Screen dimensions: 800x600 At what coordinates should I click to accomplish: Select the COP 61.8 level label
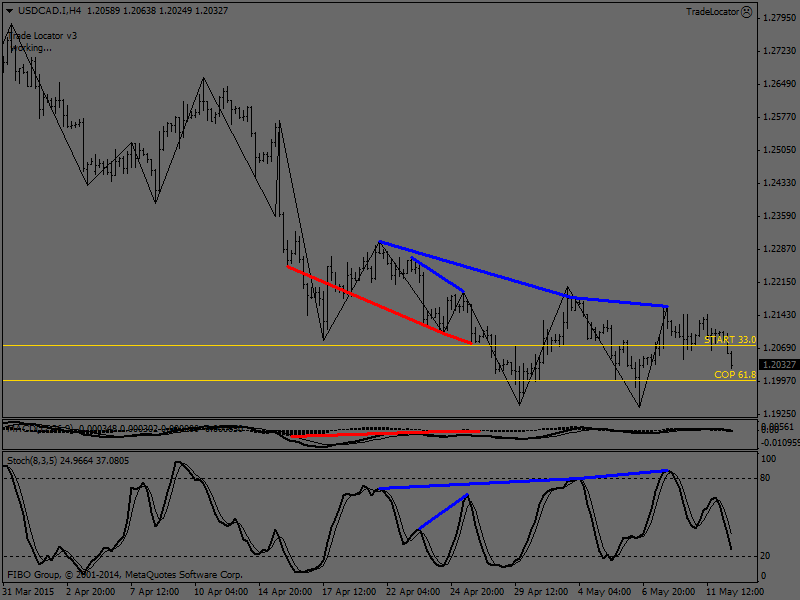pyautogui.click(x=734, y=374)
